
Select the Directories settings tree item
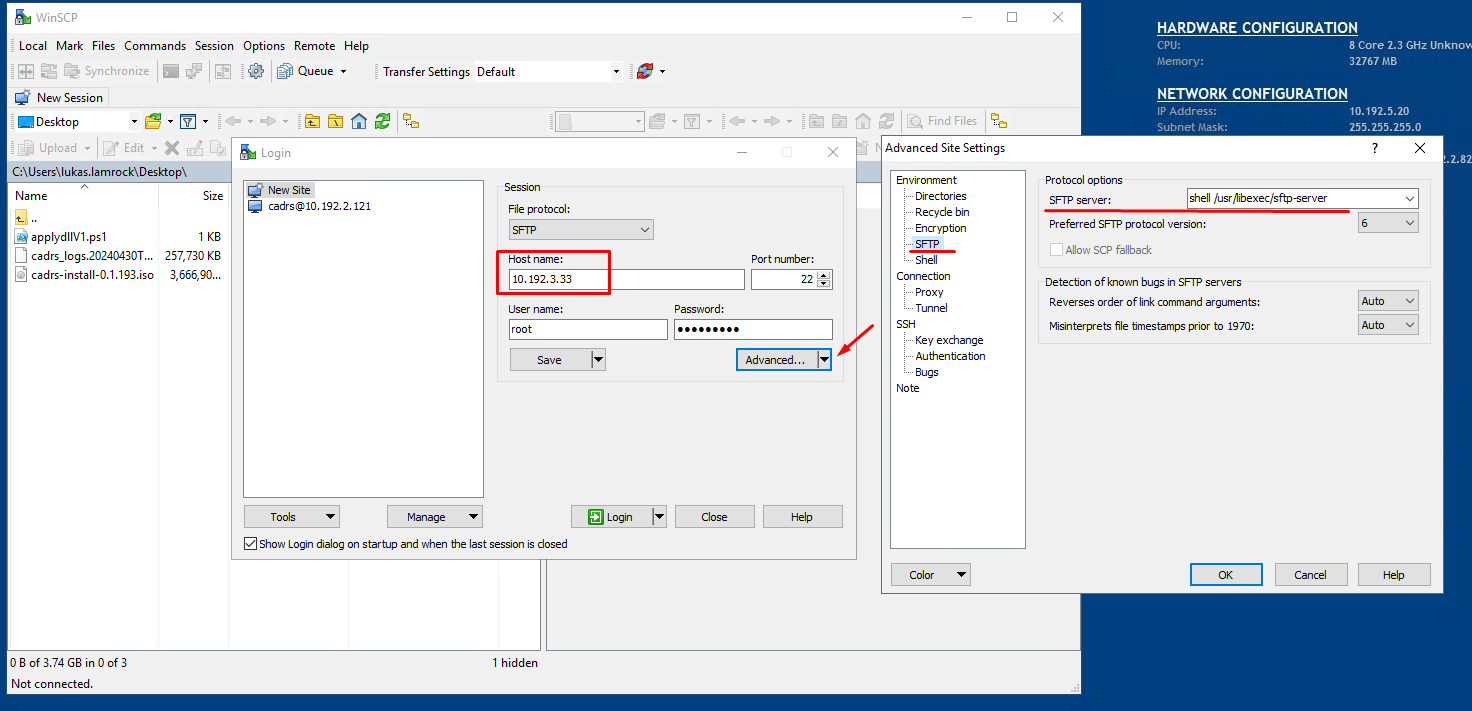point(940,196)
